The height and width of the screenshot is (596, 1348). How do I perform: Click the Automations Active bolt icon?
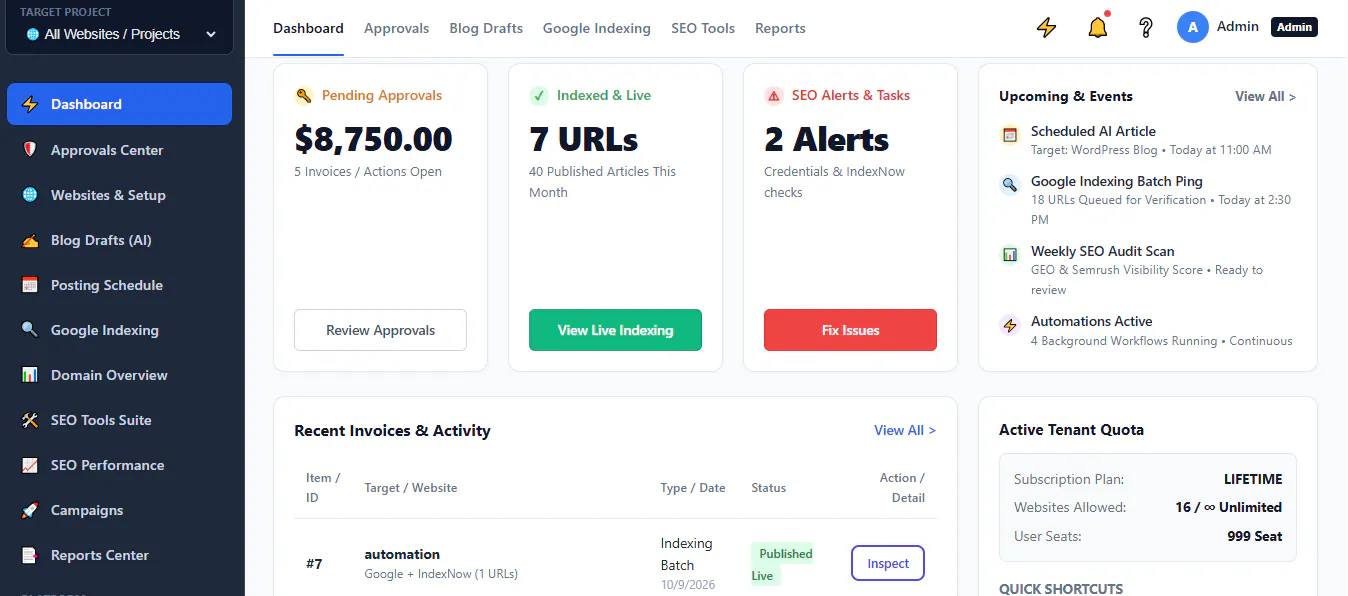pos(1010,324)
